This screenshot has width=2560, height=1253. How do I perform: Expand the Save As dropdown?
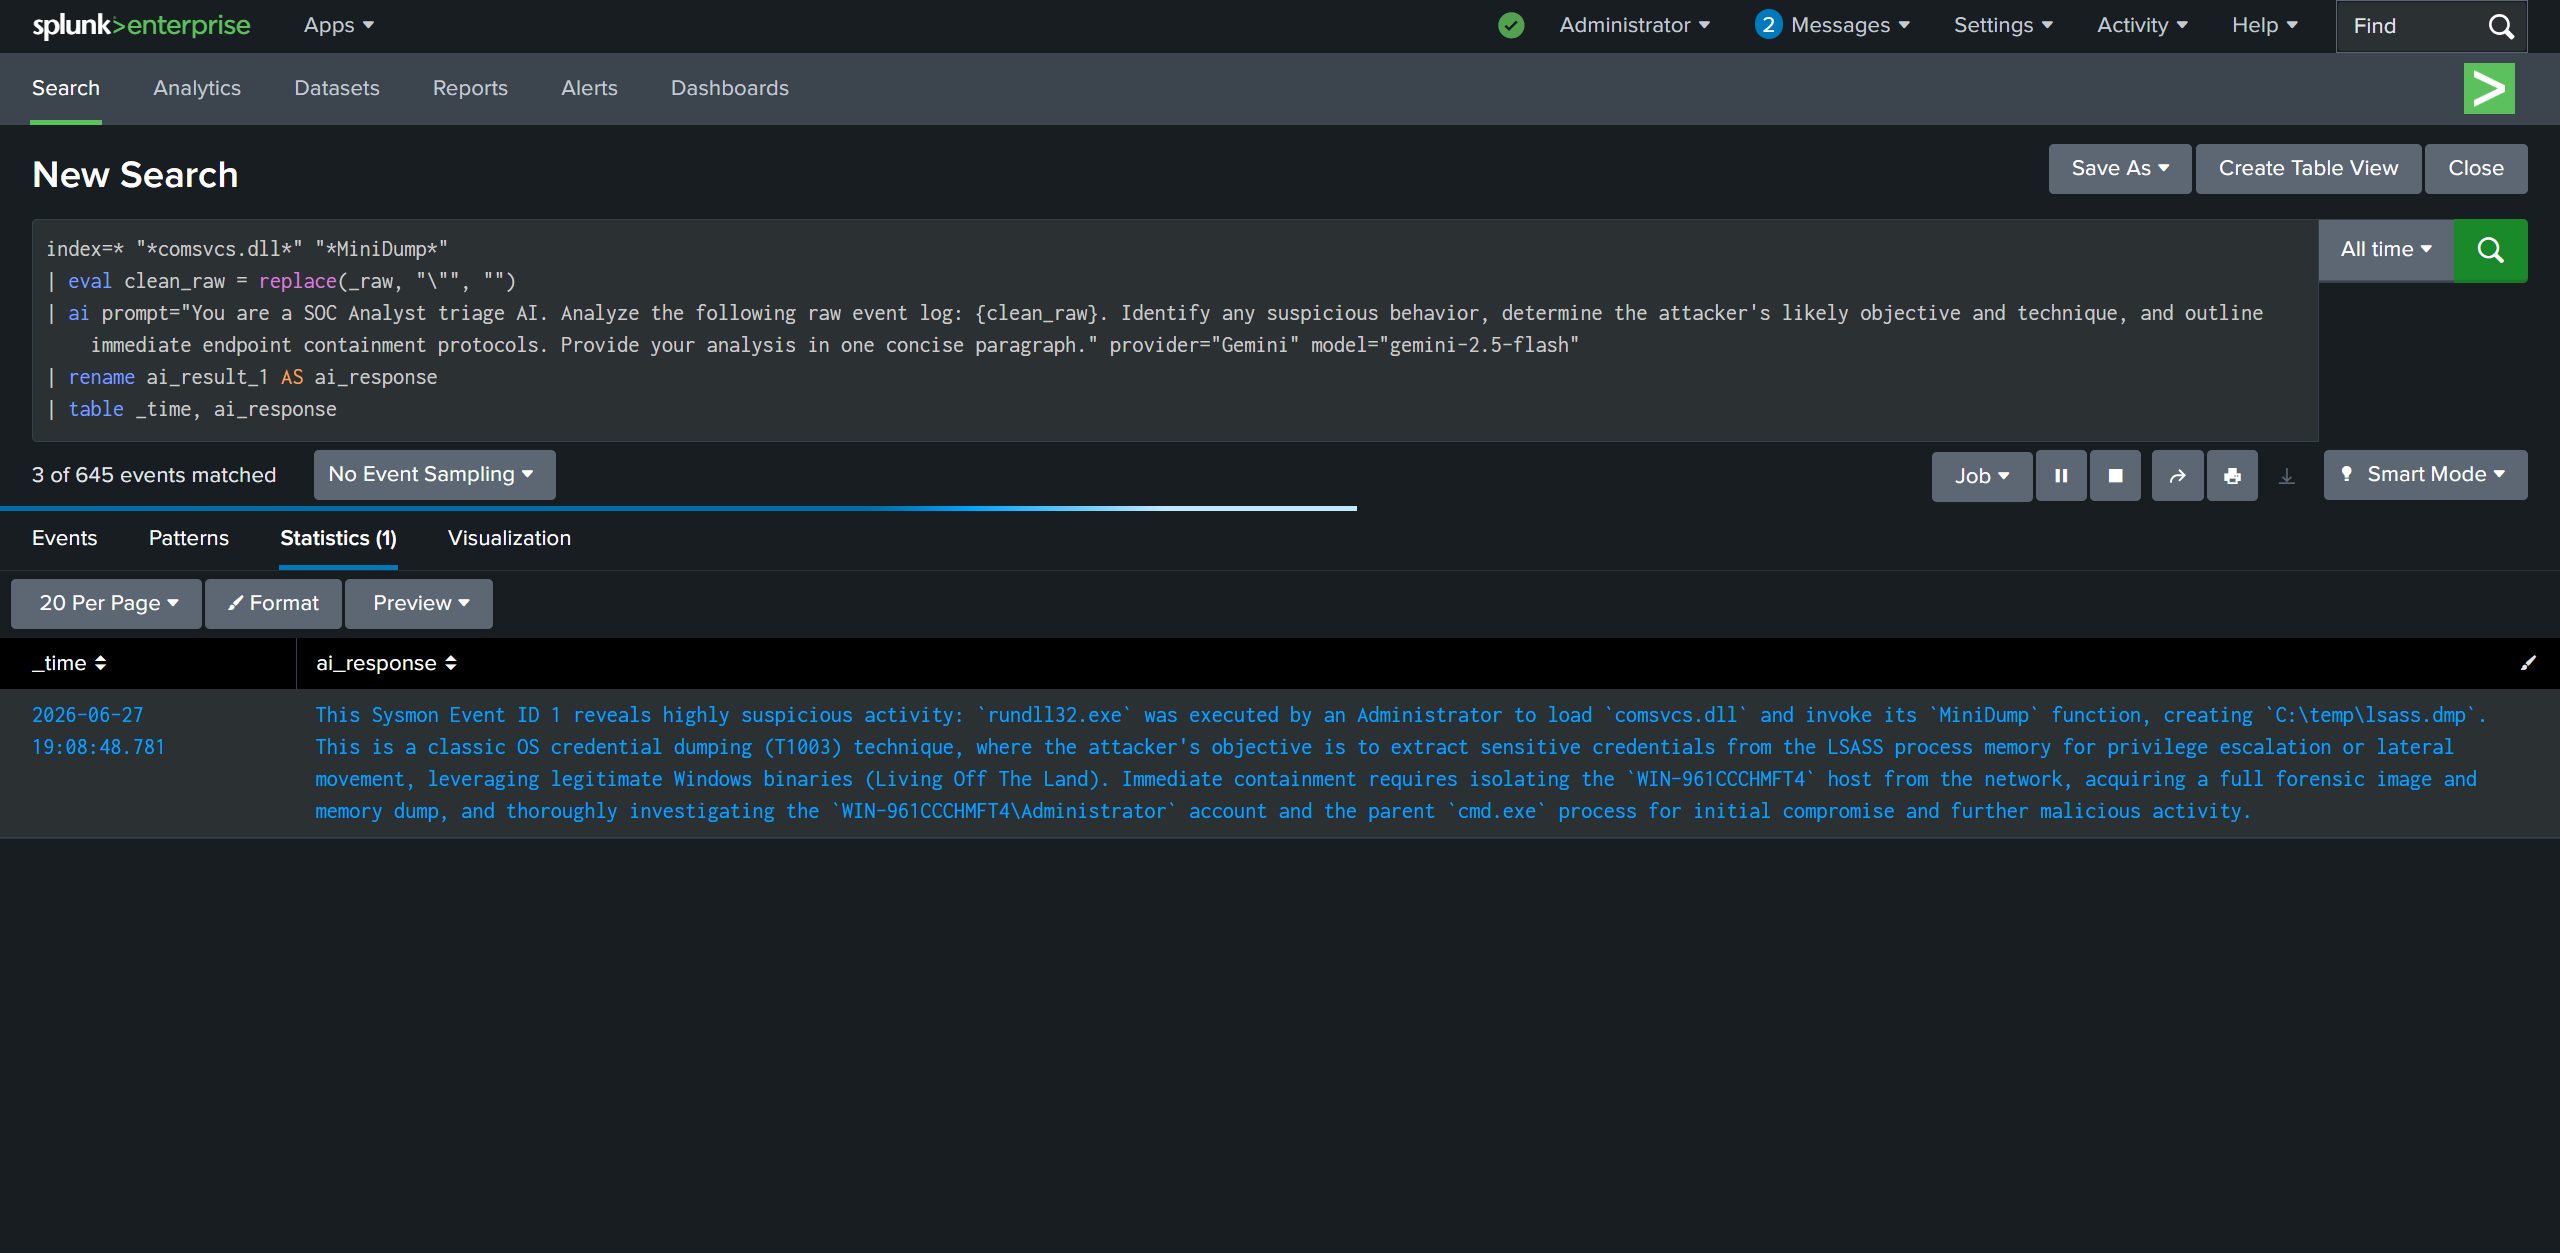click(x=2120, y=169)
